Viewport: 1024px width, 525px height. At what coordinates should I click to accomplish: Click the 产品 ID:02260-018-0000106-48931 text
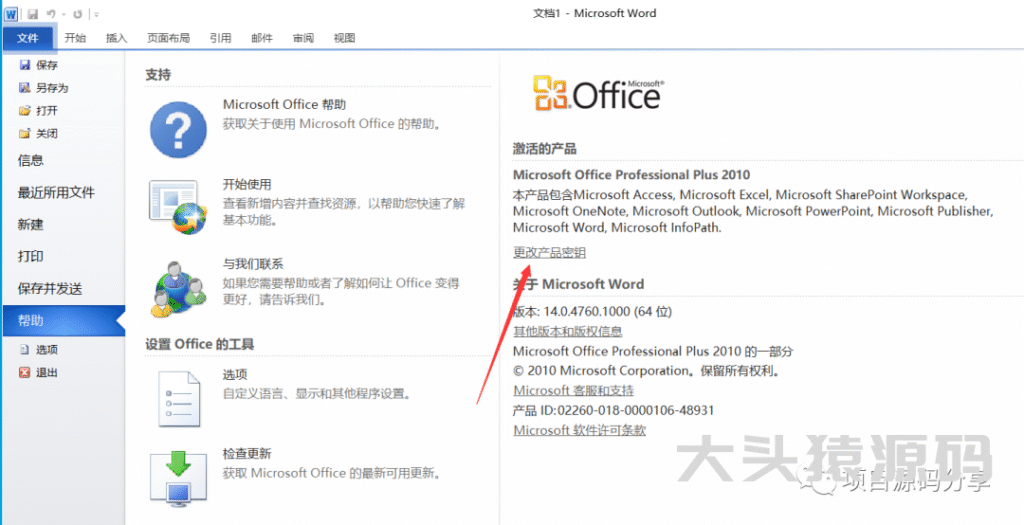(x=613, y=411)
